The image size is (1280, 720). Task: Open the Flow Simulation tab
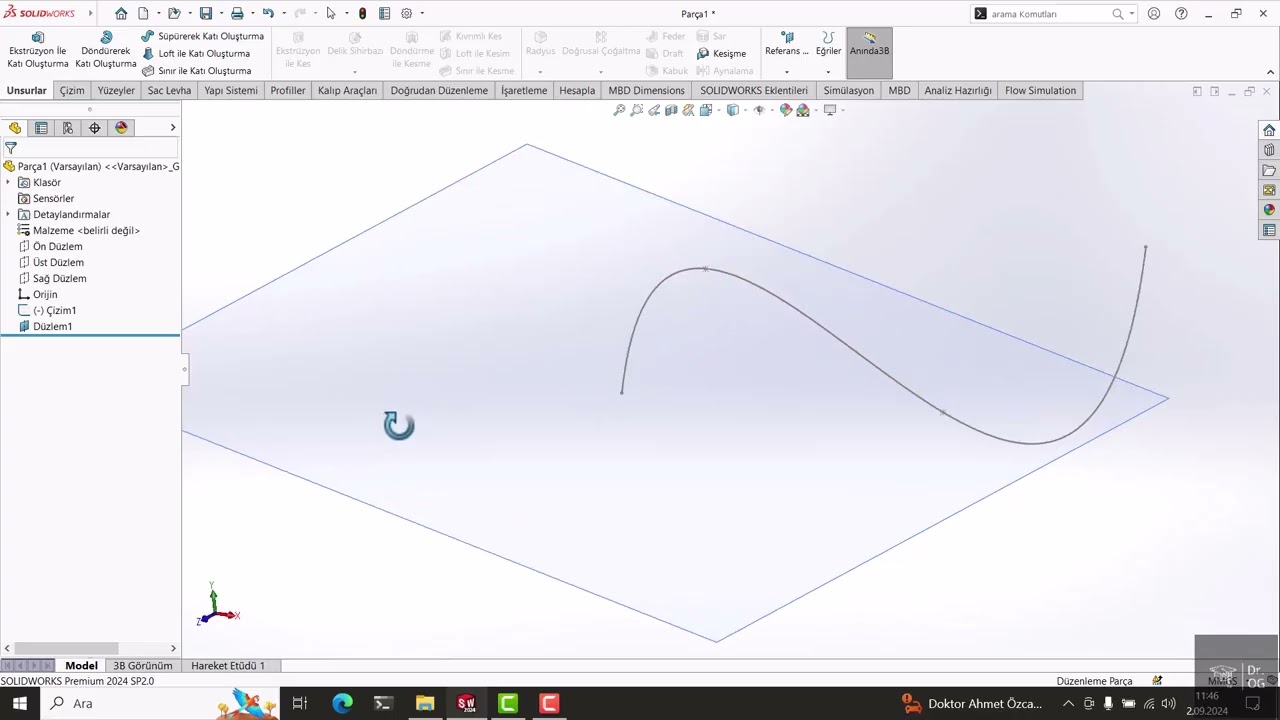[1040, 90]
